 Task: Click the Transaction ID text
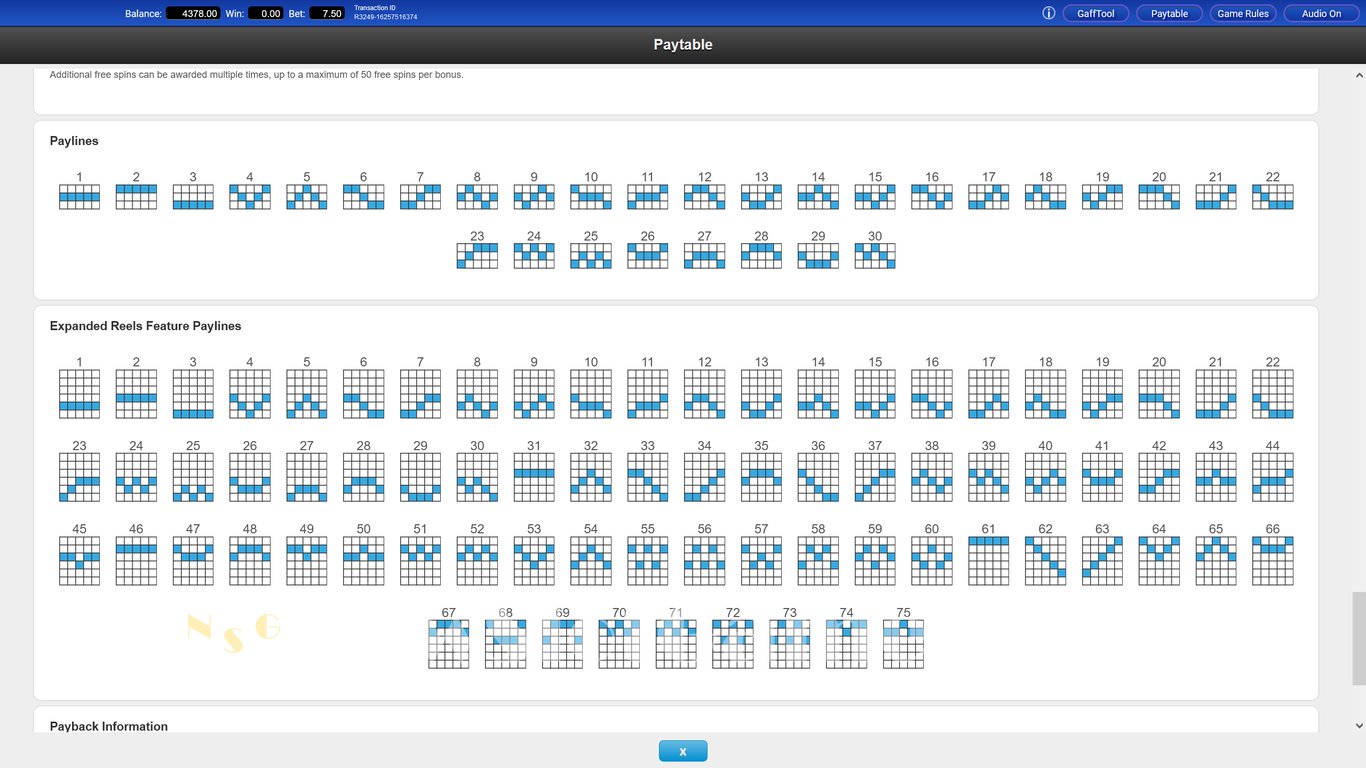click(385, 13)
